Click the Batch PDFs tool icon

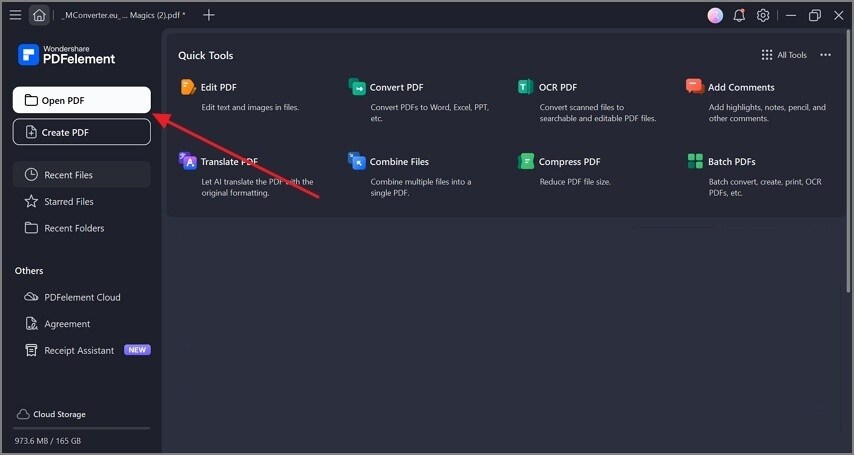coord(695,161)
